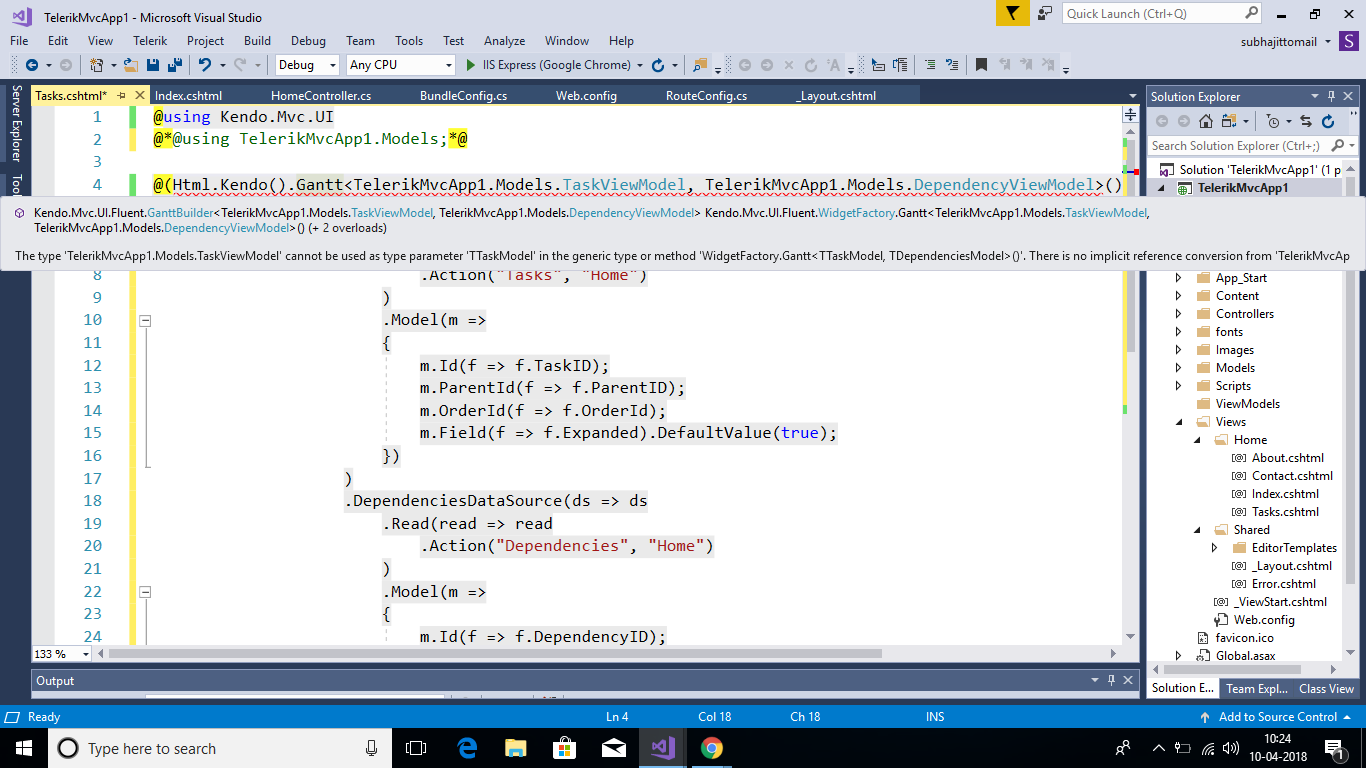
Task: Undo the last edit via toolbar
Action: click(204, 65)
